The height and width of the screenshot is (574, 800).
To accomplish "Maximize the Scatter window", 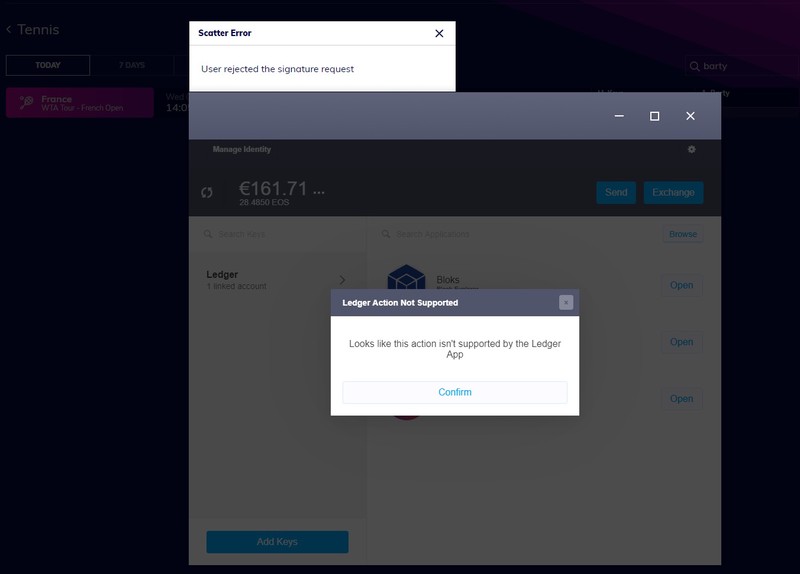I will pos(654,116).
